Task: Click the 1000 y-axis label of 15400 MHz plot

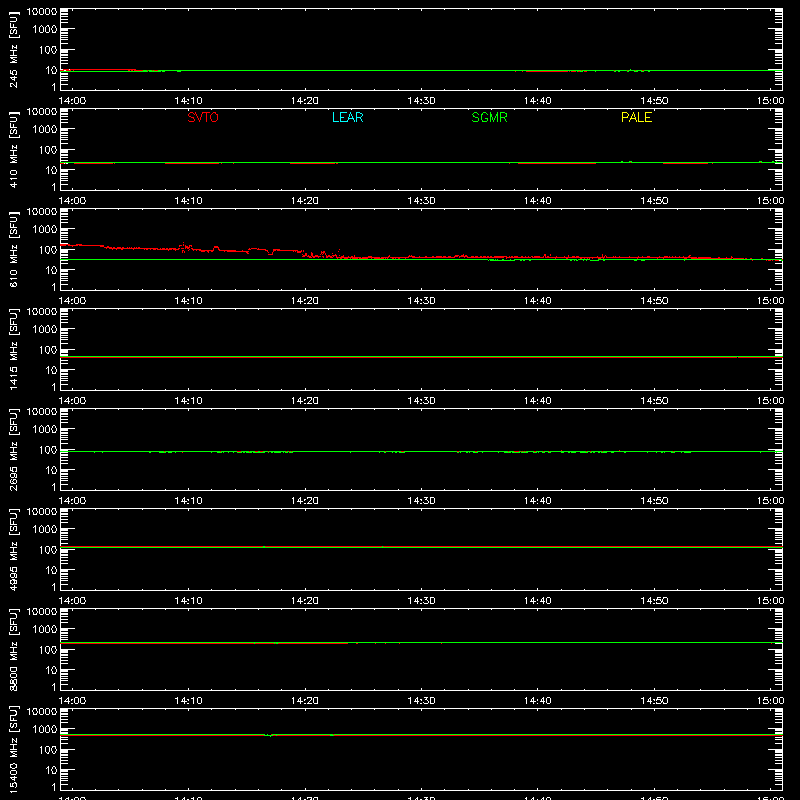Action: point(45,730)
